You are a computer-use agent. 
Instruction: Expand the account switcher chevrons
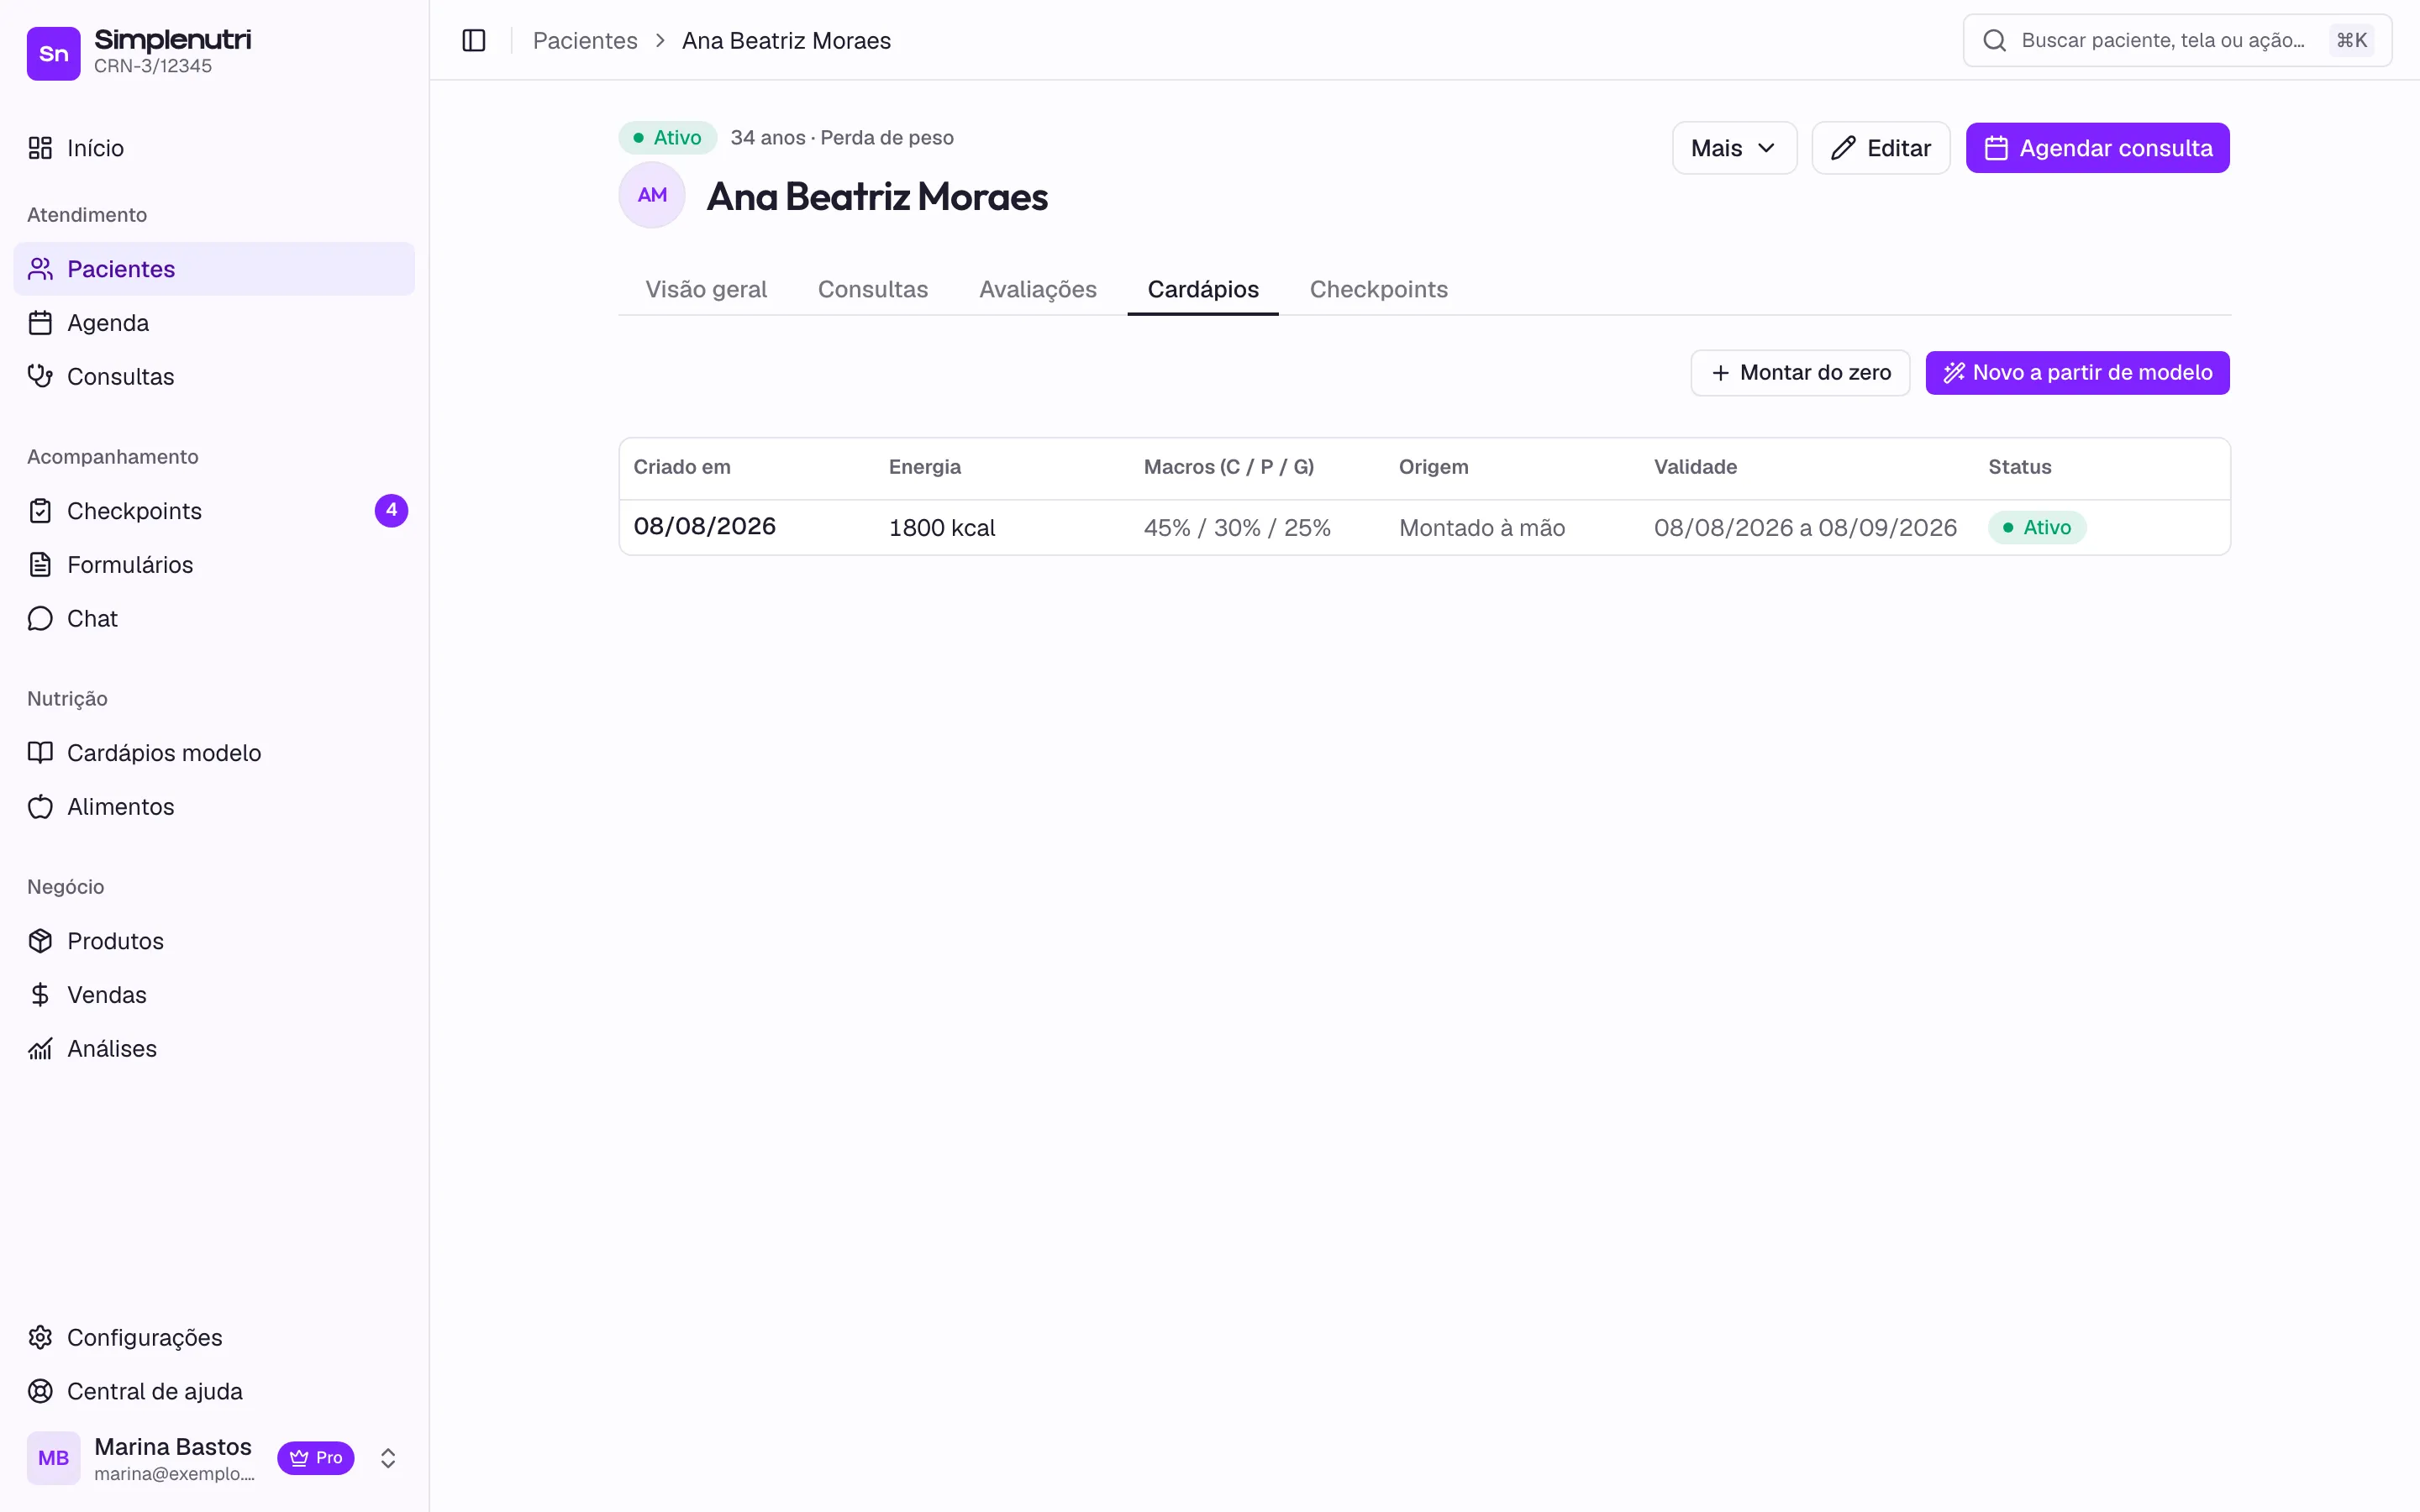point(388,1458)
